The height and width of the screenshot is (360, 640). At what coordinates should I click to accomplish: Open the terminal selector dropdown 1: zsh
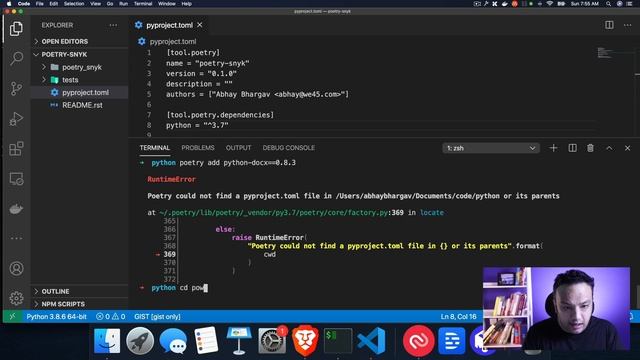[x=491, y=148]
